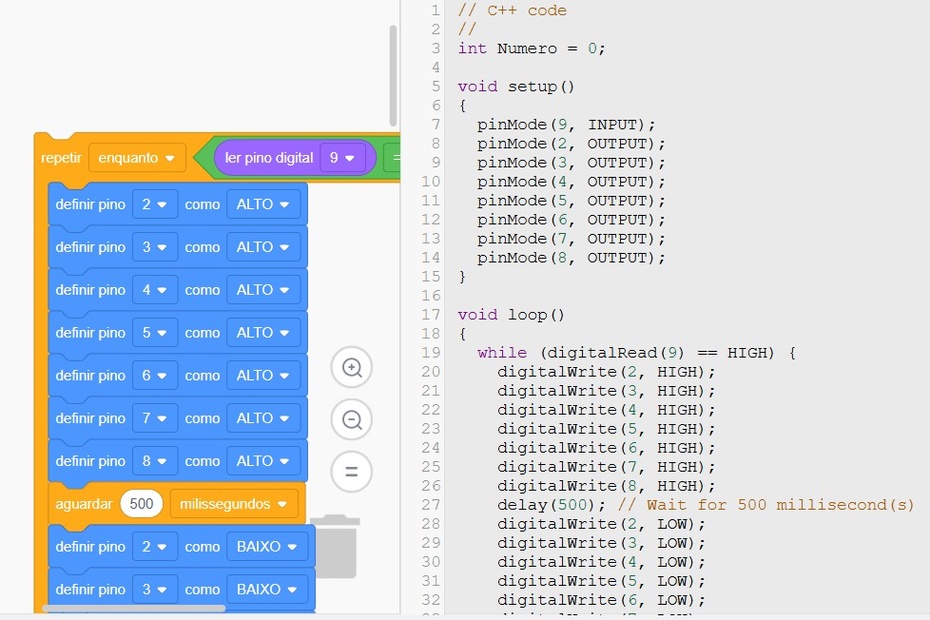Open BAIXO dropdown on the pin 2 block
This screenshot has width=930, height=620.
click(267, 547)
